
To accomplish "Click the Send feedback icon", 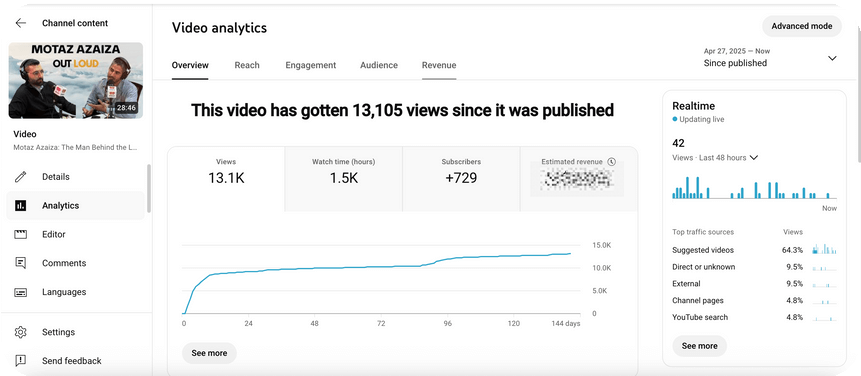I will [20, 361].
